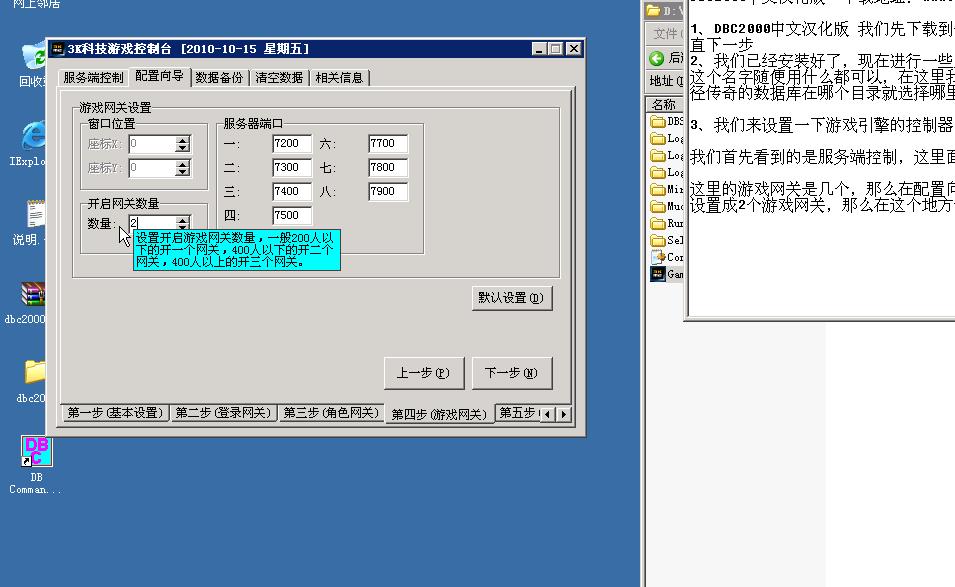Switch to the 服务端控制 tab
This screenshot has width=955, height=587.
93,78
